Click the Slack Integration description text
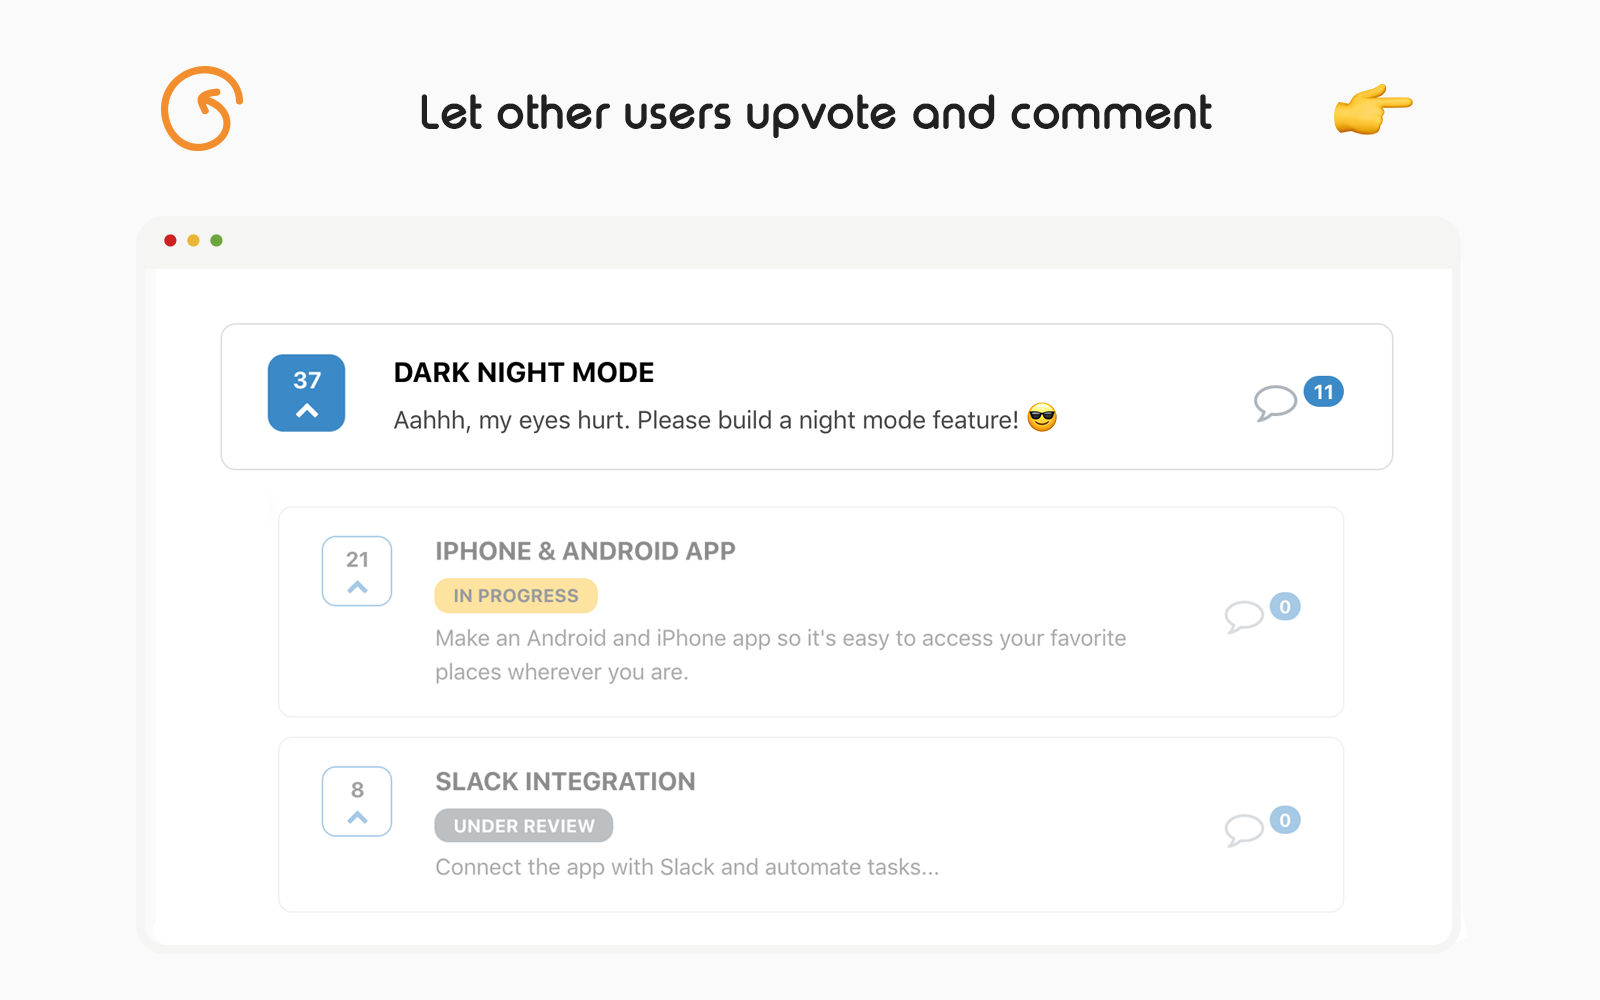Viewport: 1600px width, 1000px height. (x=687, y=867)
